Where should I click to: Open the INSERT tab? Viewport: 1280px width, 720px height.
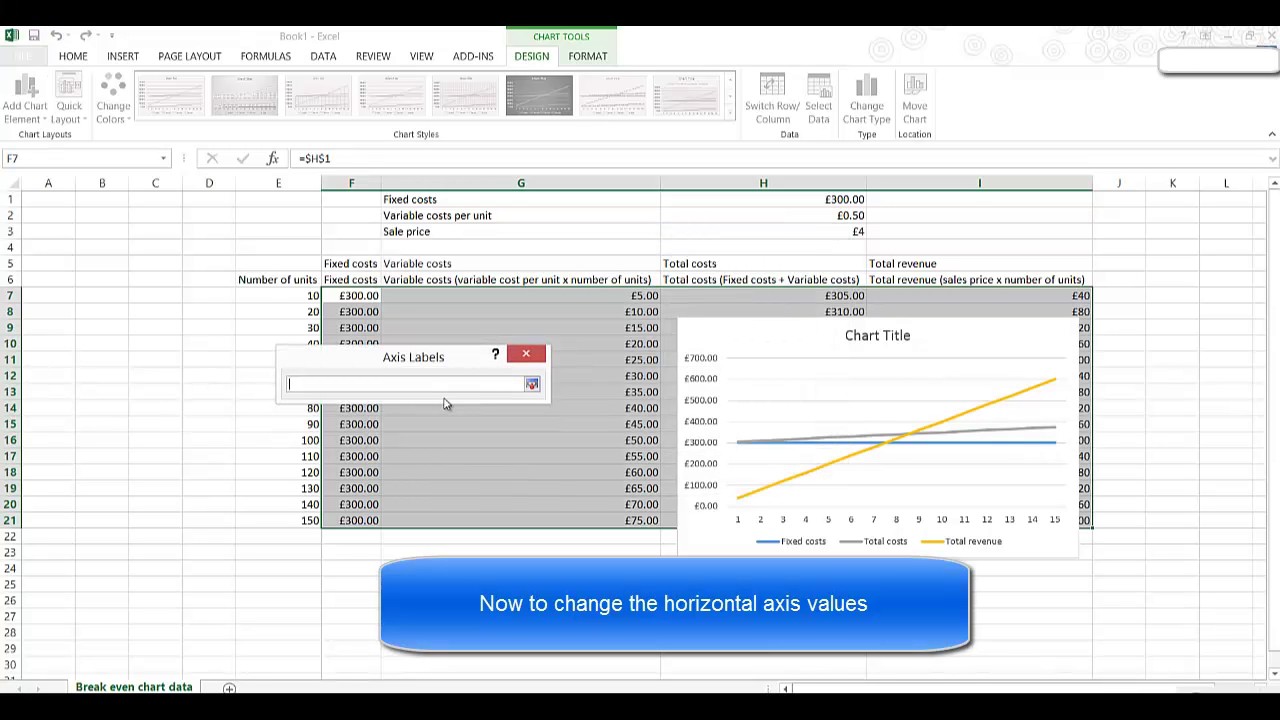(123, 56)
